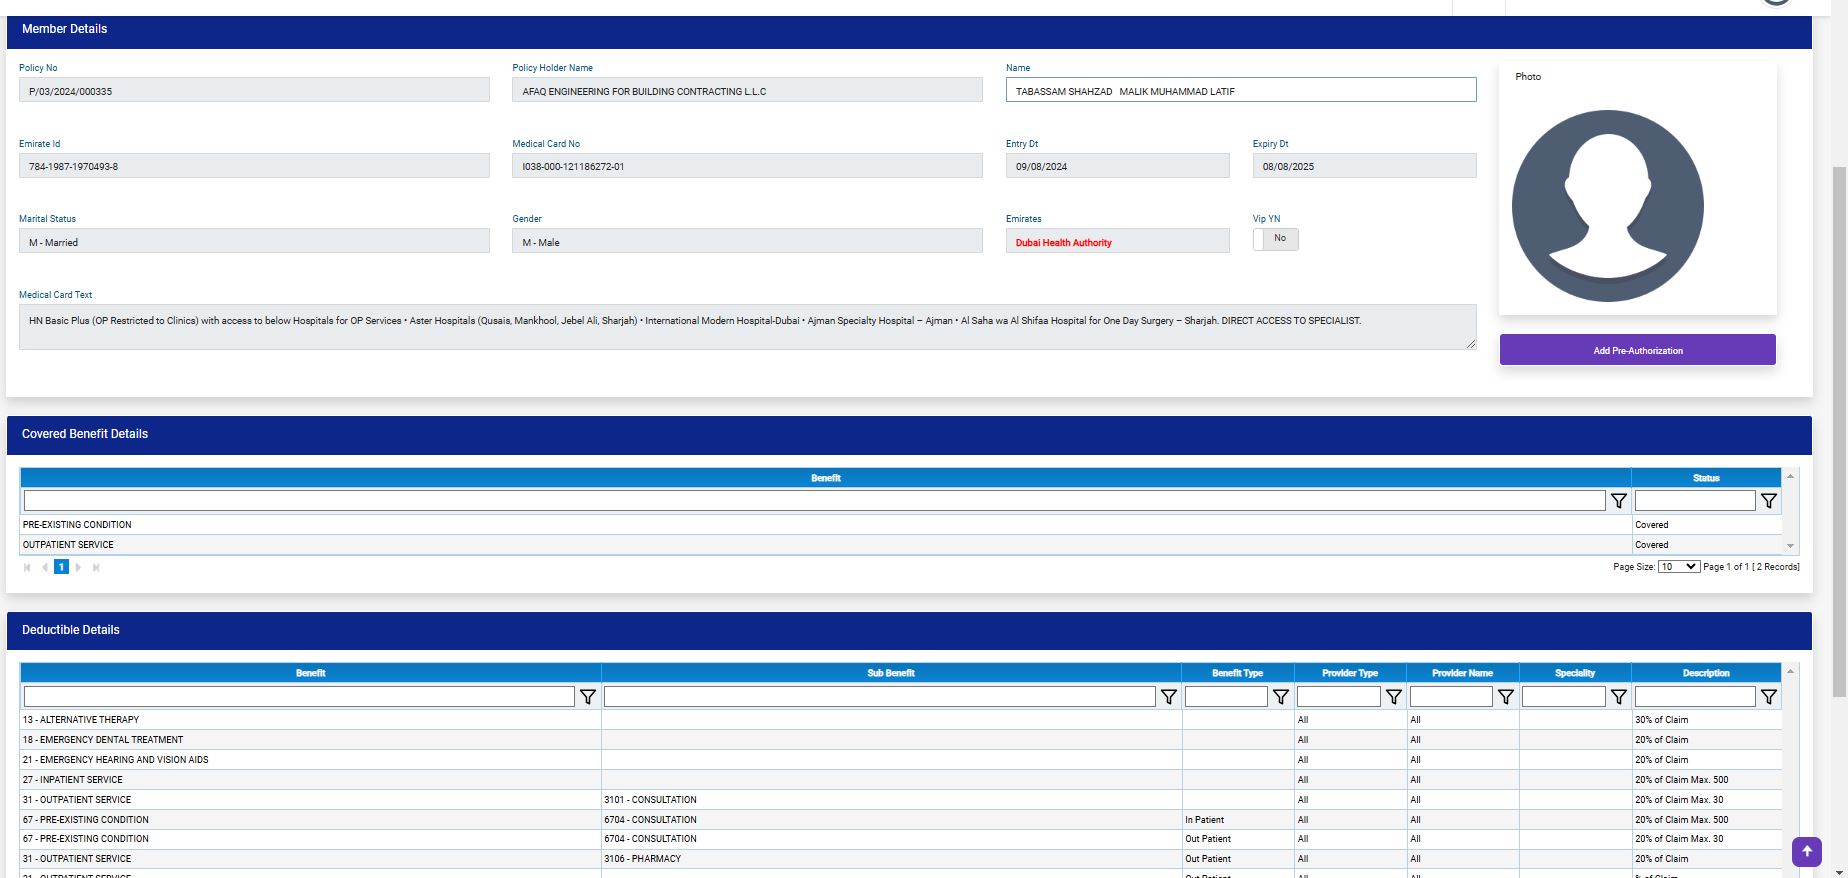Click filter icon for Provider Type column
Viewport: 1848px width, 878px height.
[1393, 697]
